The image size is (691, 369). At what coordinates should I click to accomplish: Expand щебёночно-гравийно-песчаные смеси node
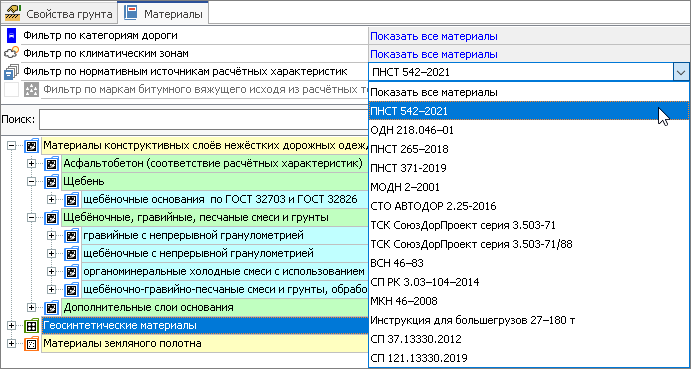pyautogui.click(x=52, y=289)
